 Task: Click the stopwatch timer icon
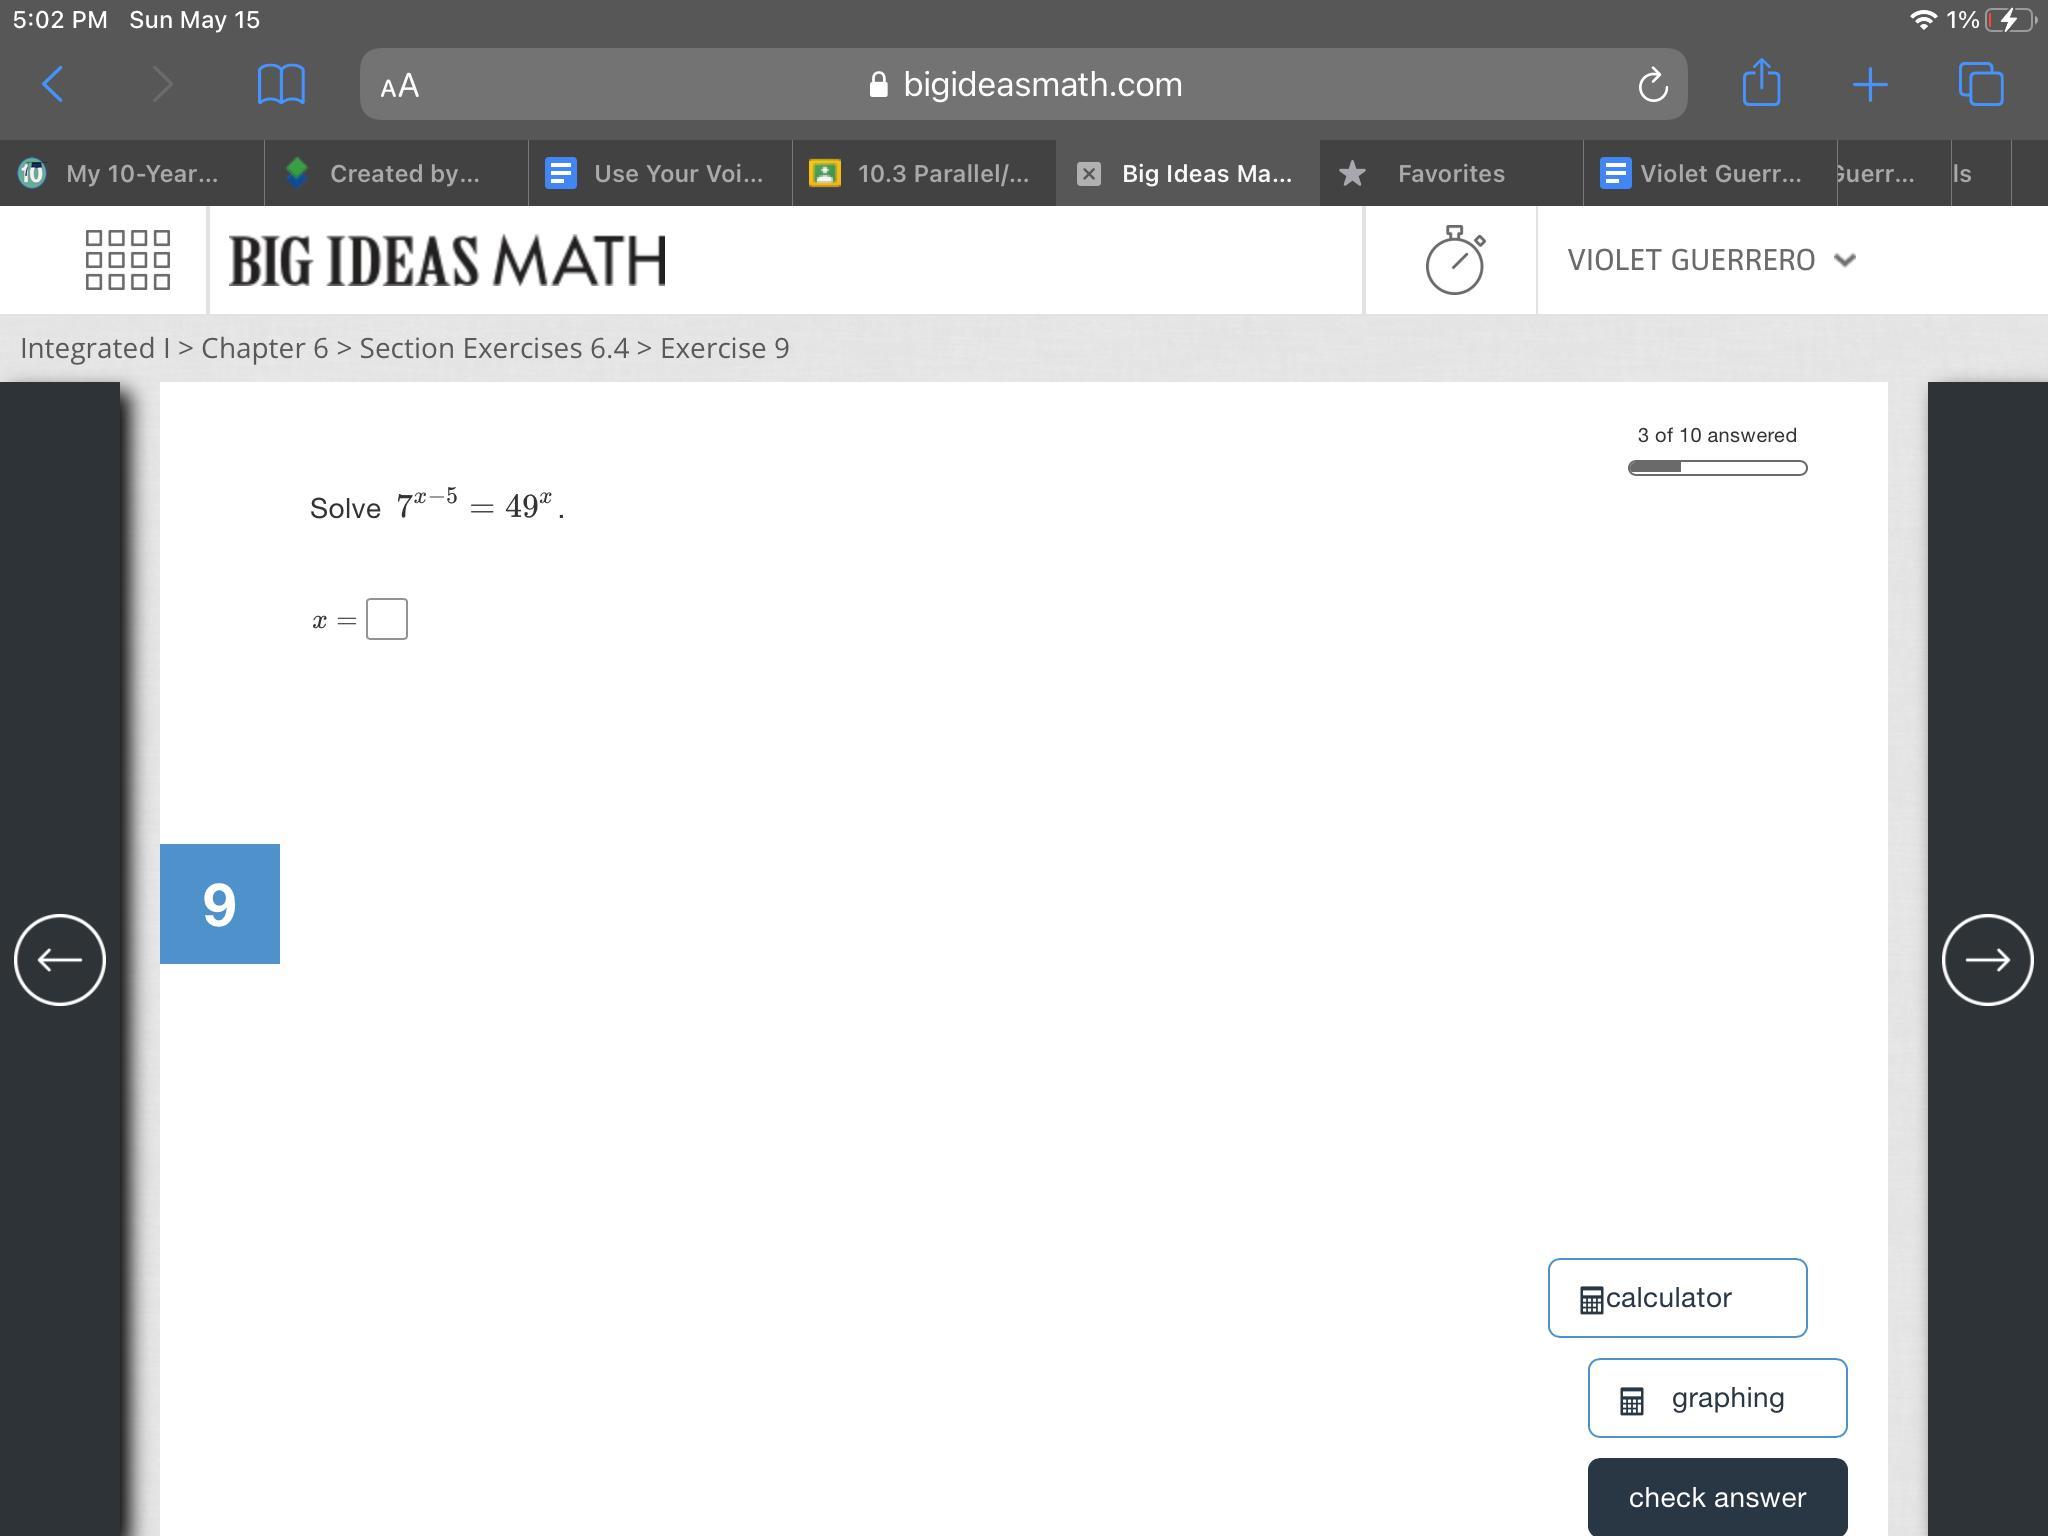tap(1454, 260)
